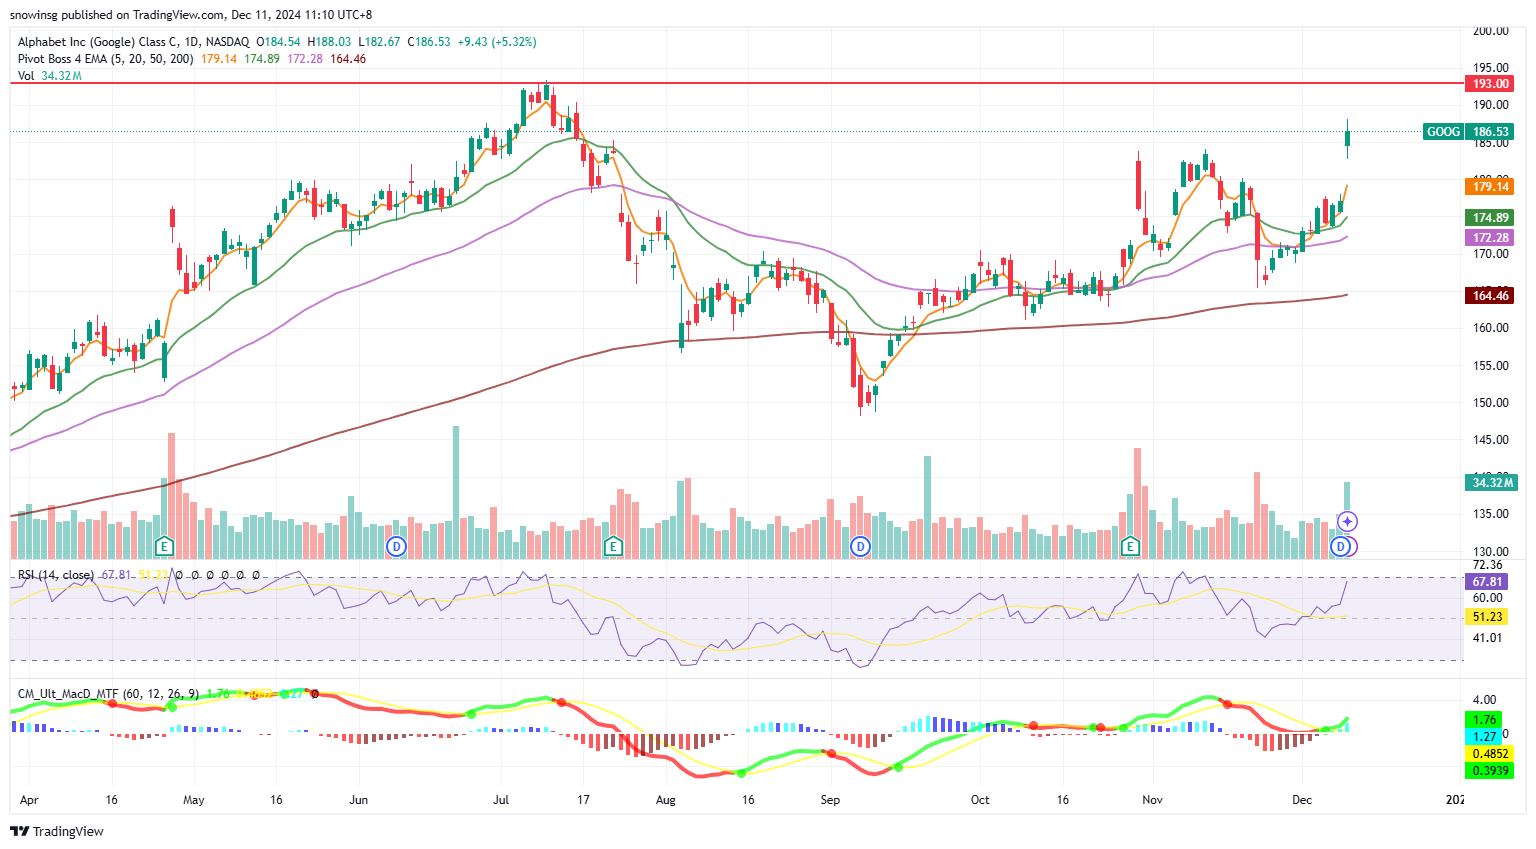
Task: Select the dark red 164.46 EMA scale label
Action: click(x=1491, y=296)
